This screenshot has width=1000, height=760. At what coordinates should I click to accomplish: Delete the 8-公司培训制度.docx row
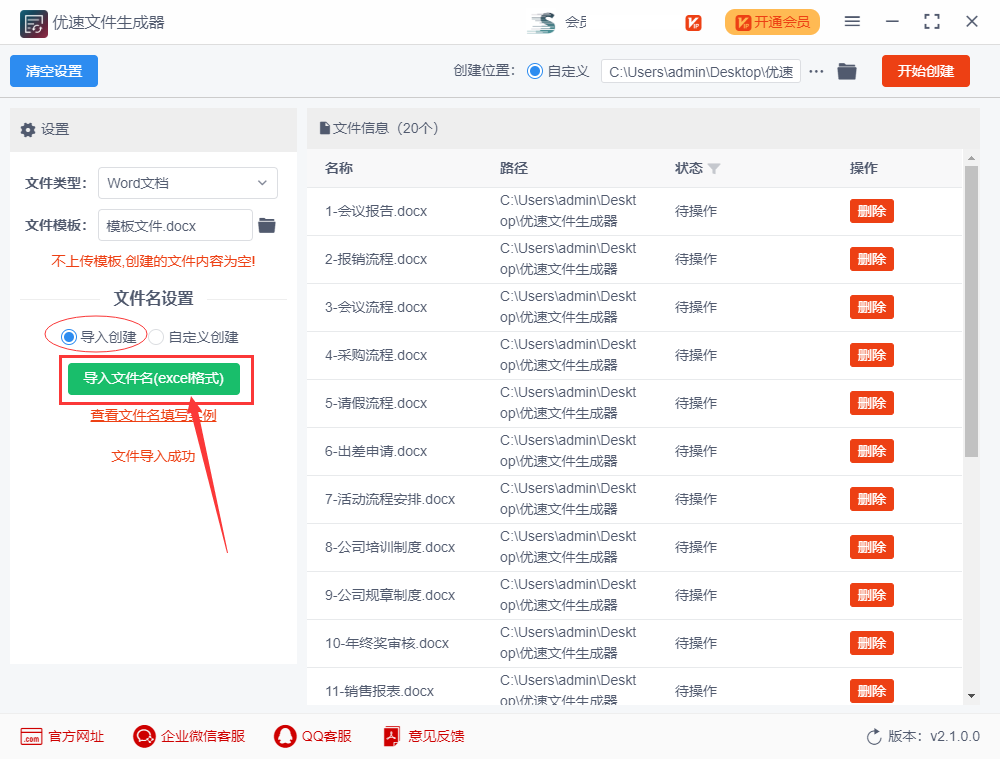click(872, 547)
